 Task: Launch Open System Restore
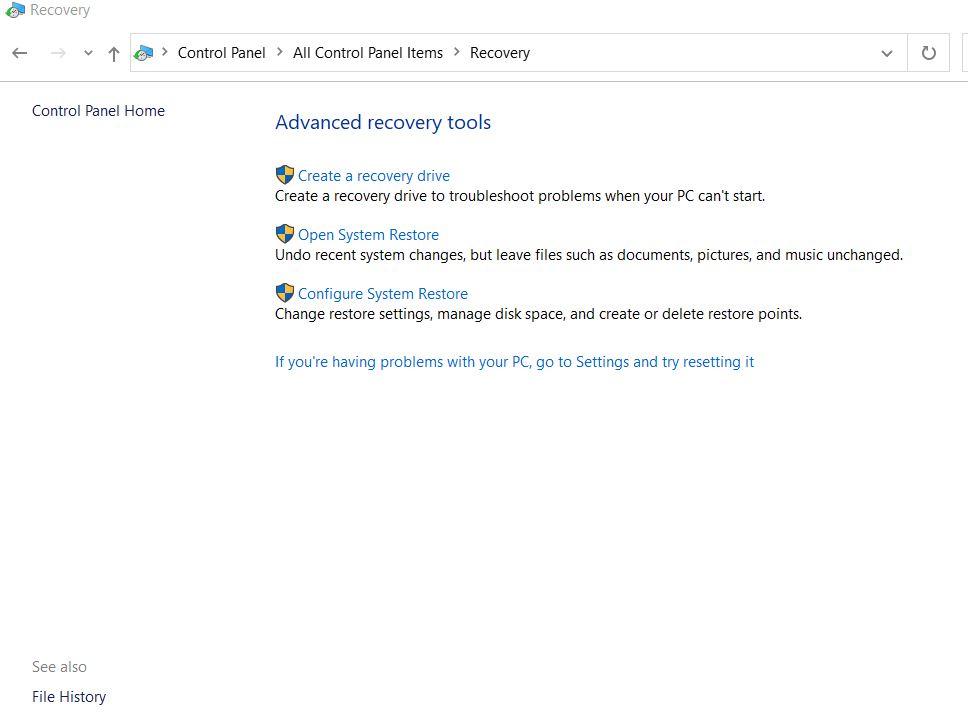[369, 235]
